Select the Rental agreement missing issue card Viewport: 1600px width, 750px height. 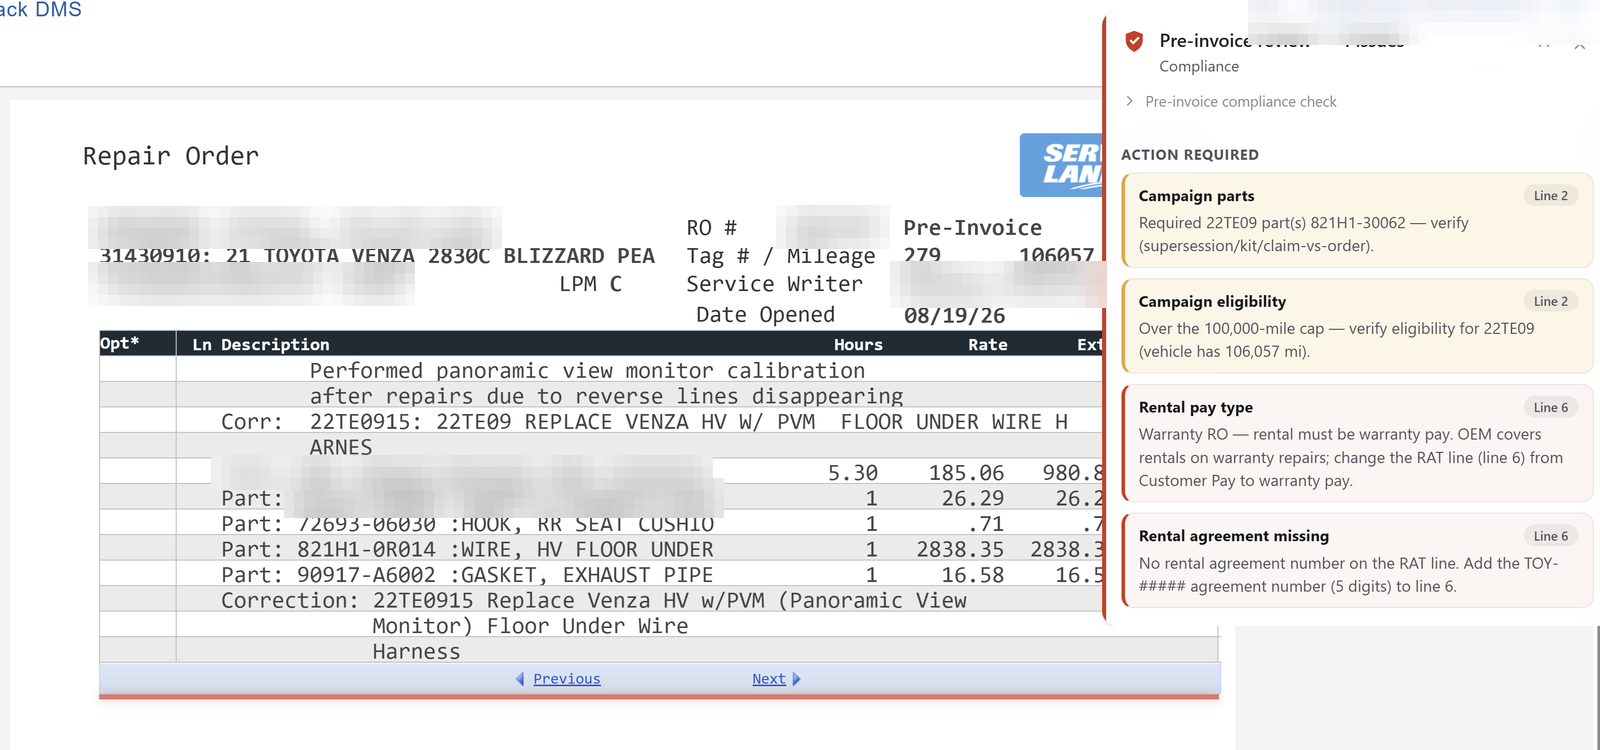[1357, 561]
